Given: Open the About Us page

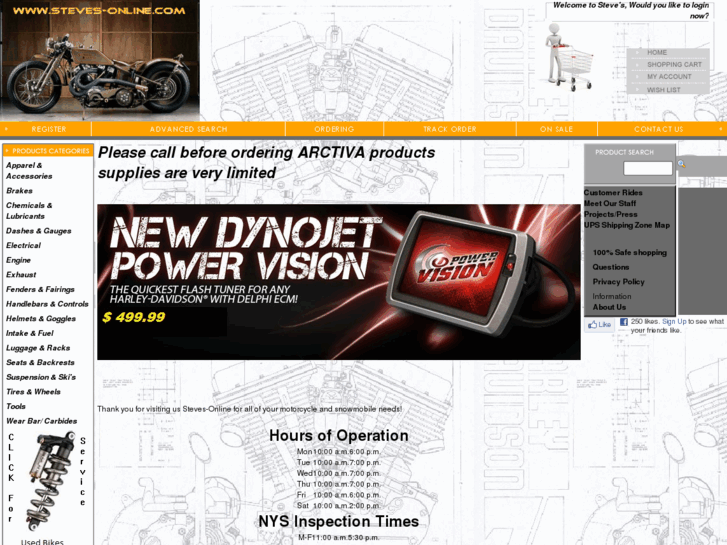Looking at the screenshot, I should point(609,307).
